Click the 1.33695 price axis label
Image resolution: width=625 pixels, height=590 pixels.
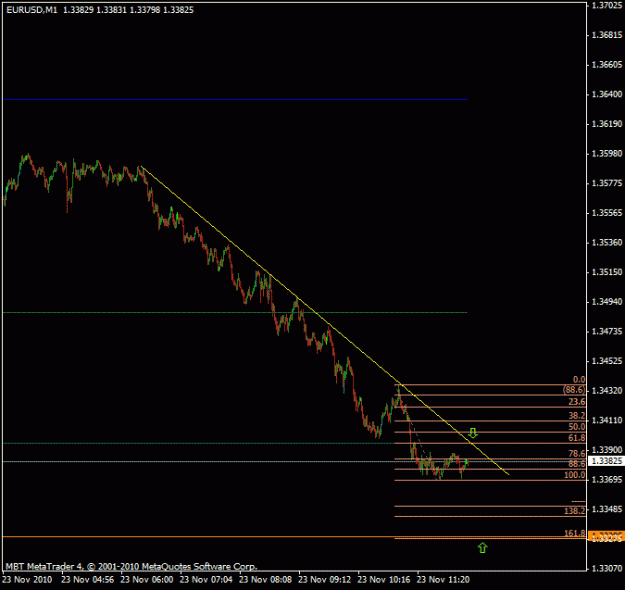pos(607,480)
